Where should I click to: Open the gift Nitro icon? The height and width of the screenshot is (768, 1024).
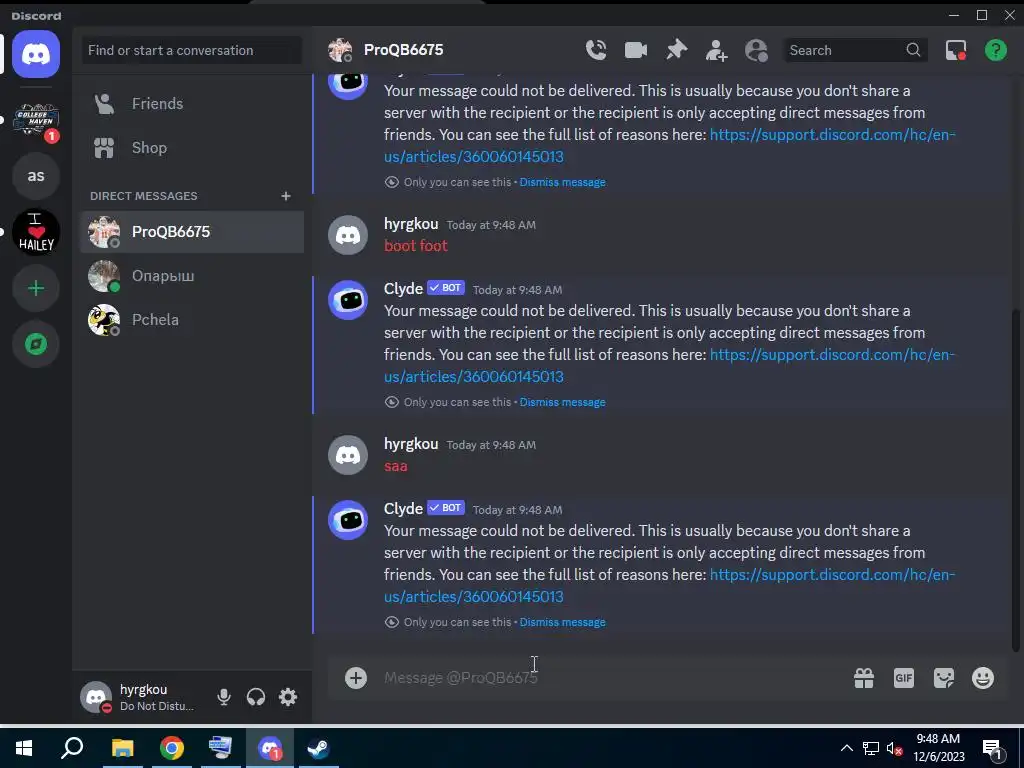pos(864,678)
